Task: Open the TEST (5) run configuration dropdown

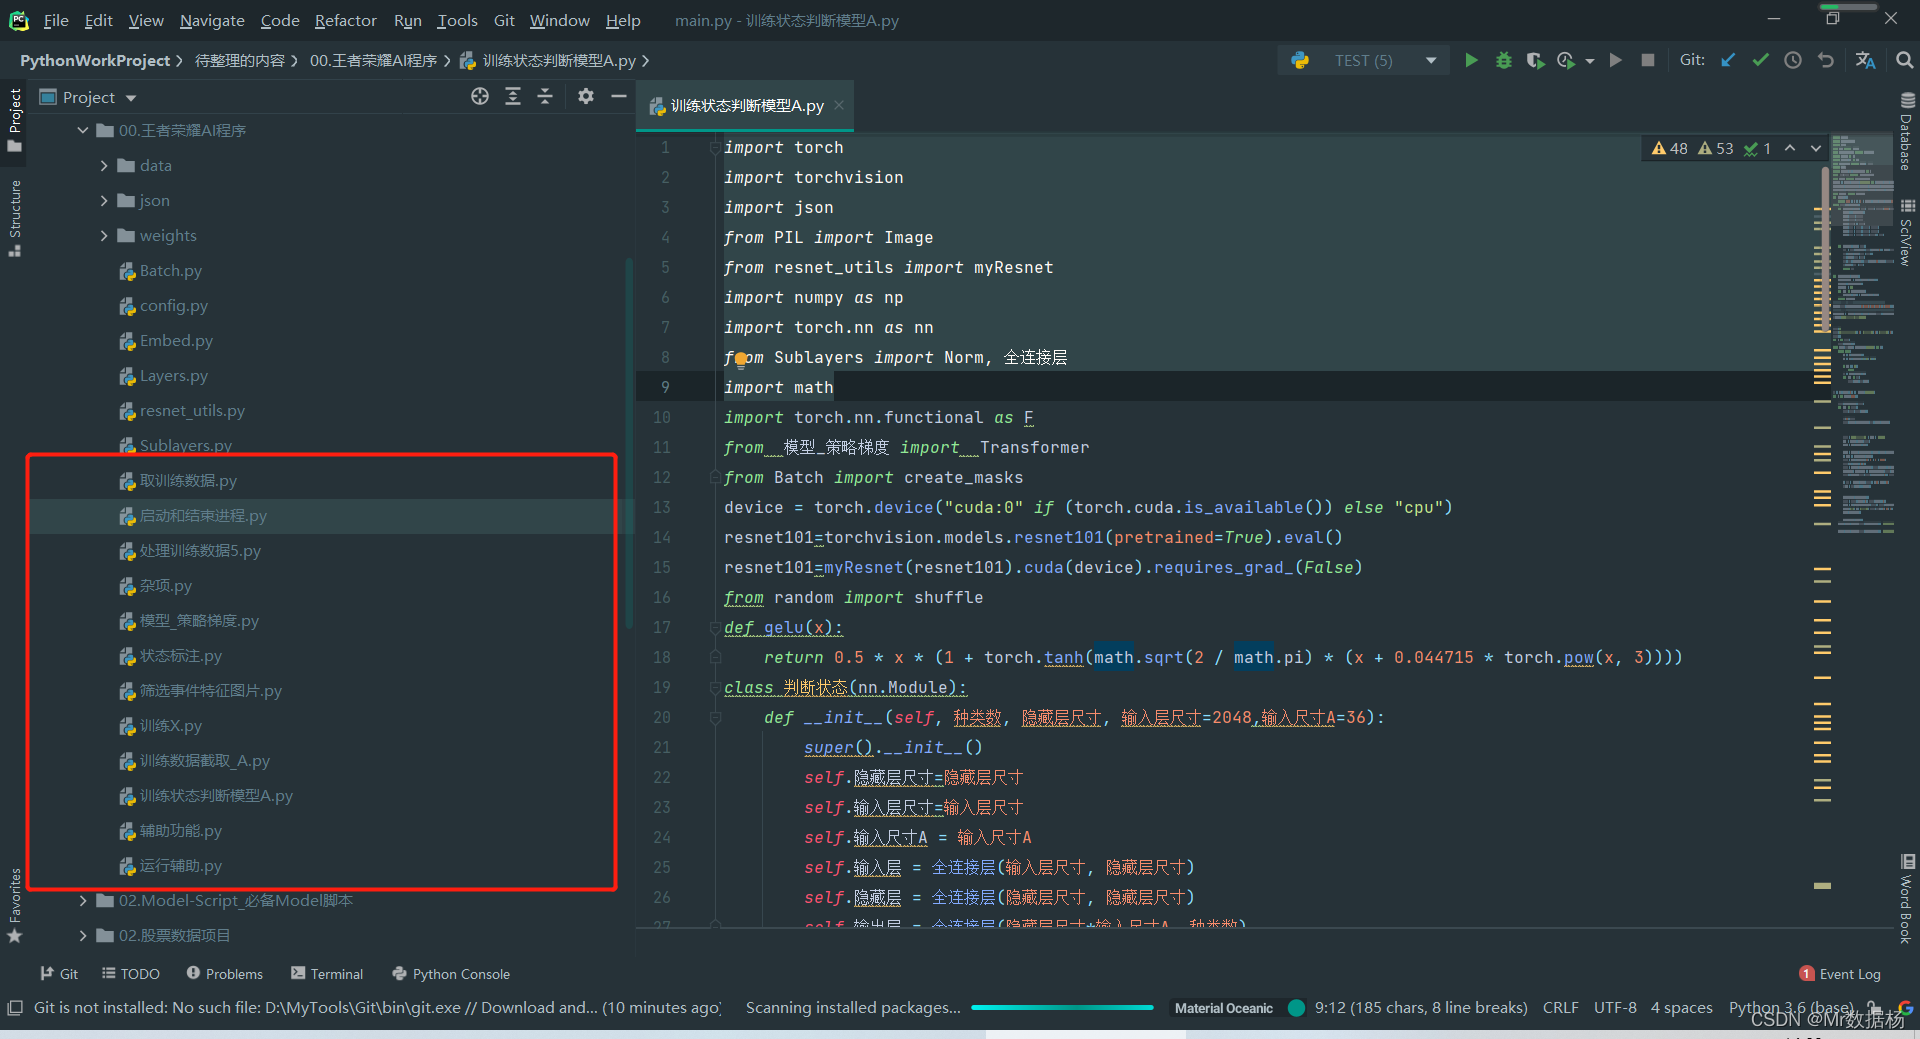Action: pos(1365,61)
